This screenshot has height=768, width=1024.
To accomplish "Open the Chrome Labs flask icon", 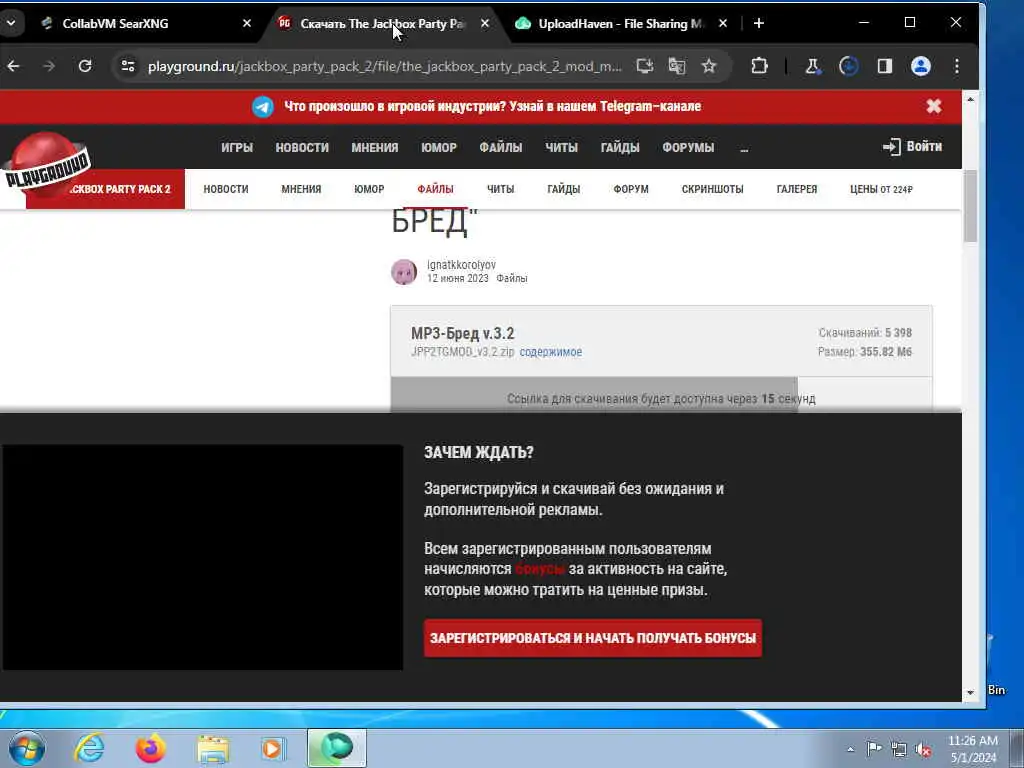I will (x=813, y=66).
